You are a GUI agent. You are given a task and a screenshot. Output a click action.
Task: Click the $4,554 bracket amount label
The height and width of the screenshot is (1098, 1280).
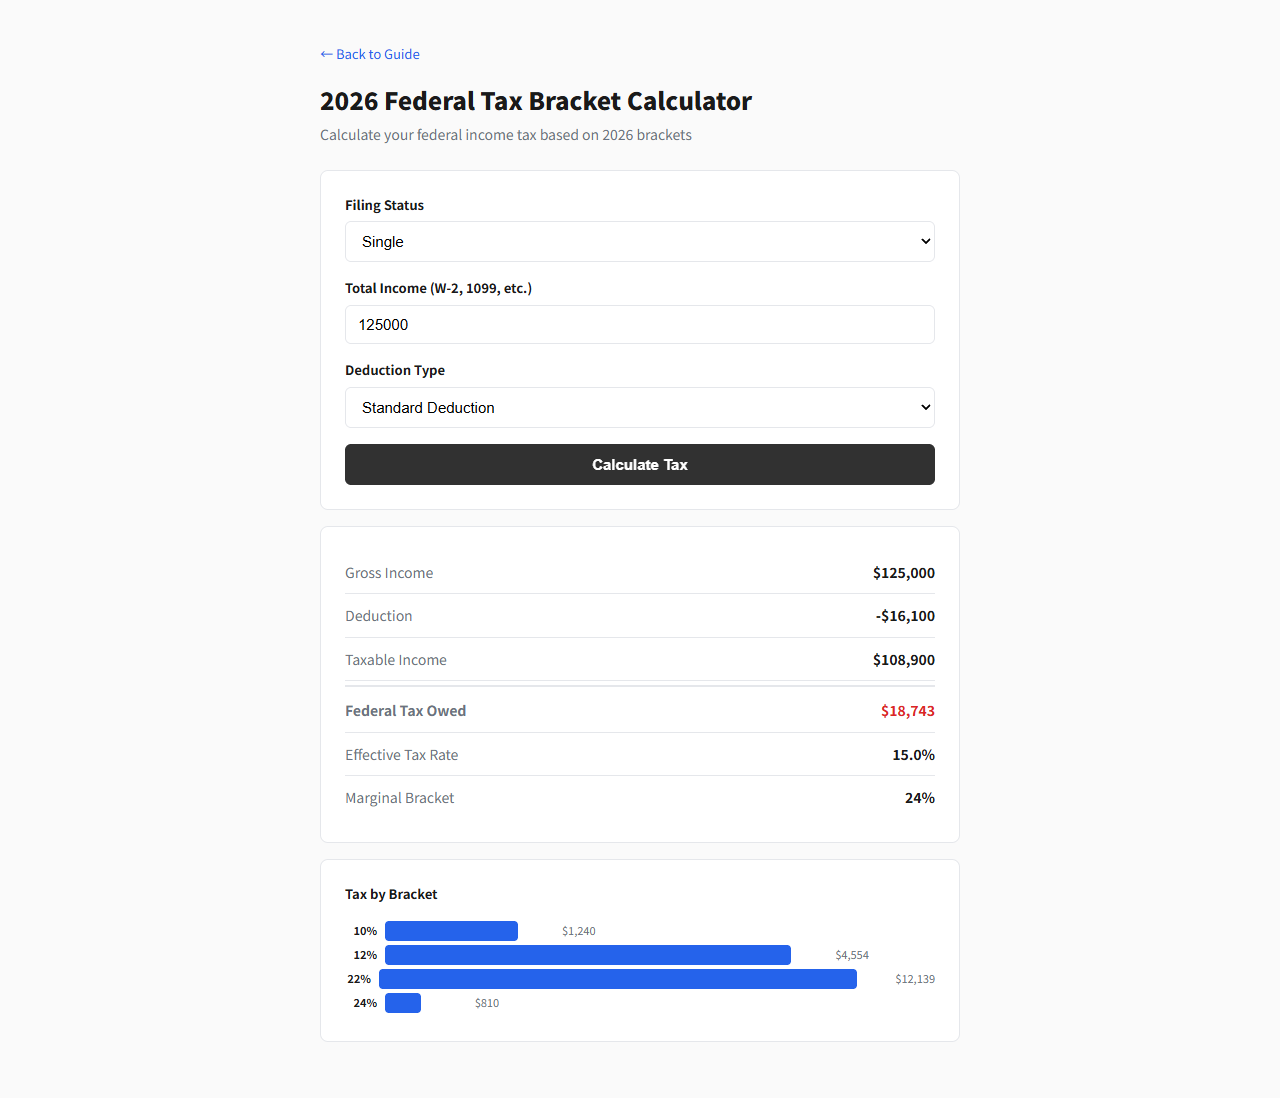tap(852, 955)
